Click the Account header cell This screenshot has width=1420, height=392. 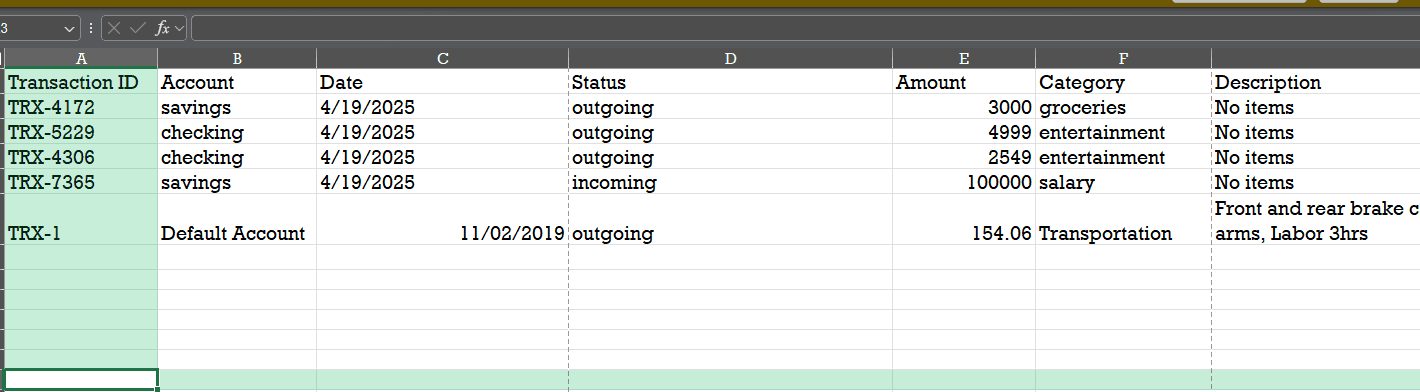[237, 82]
